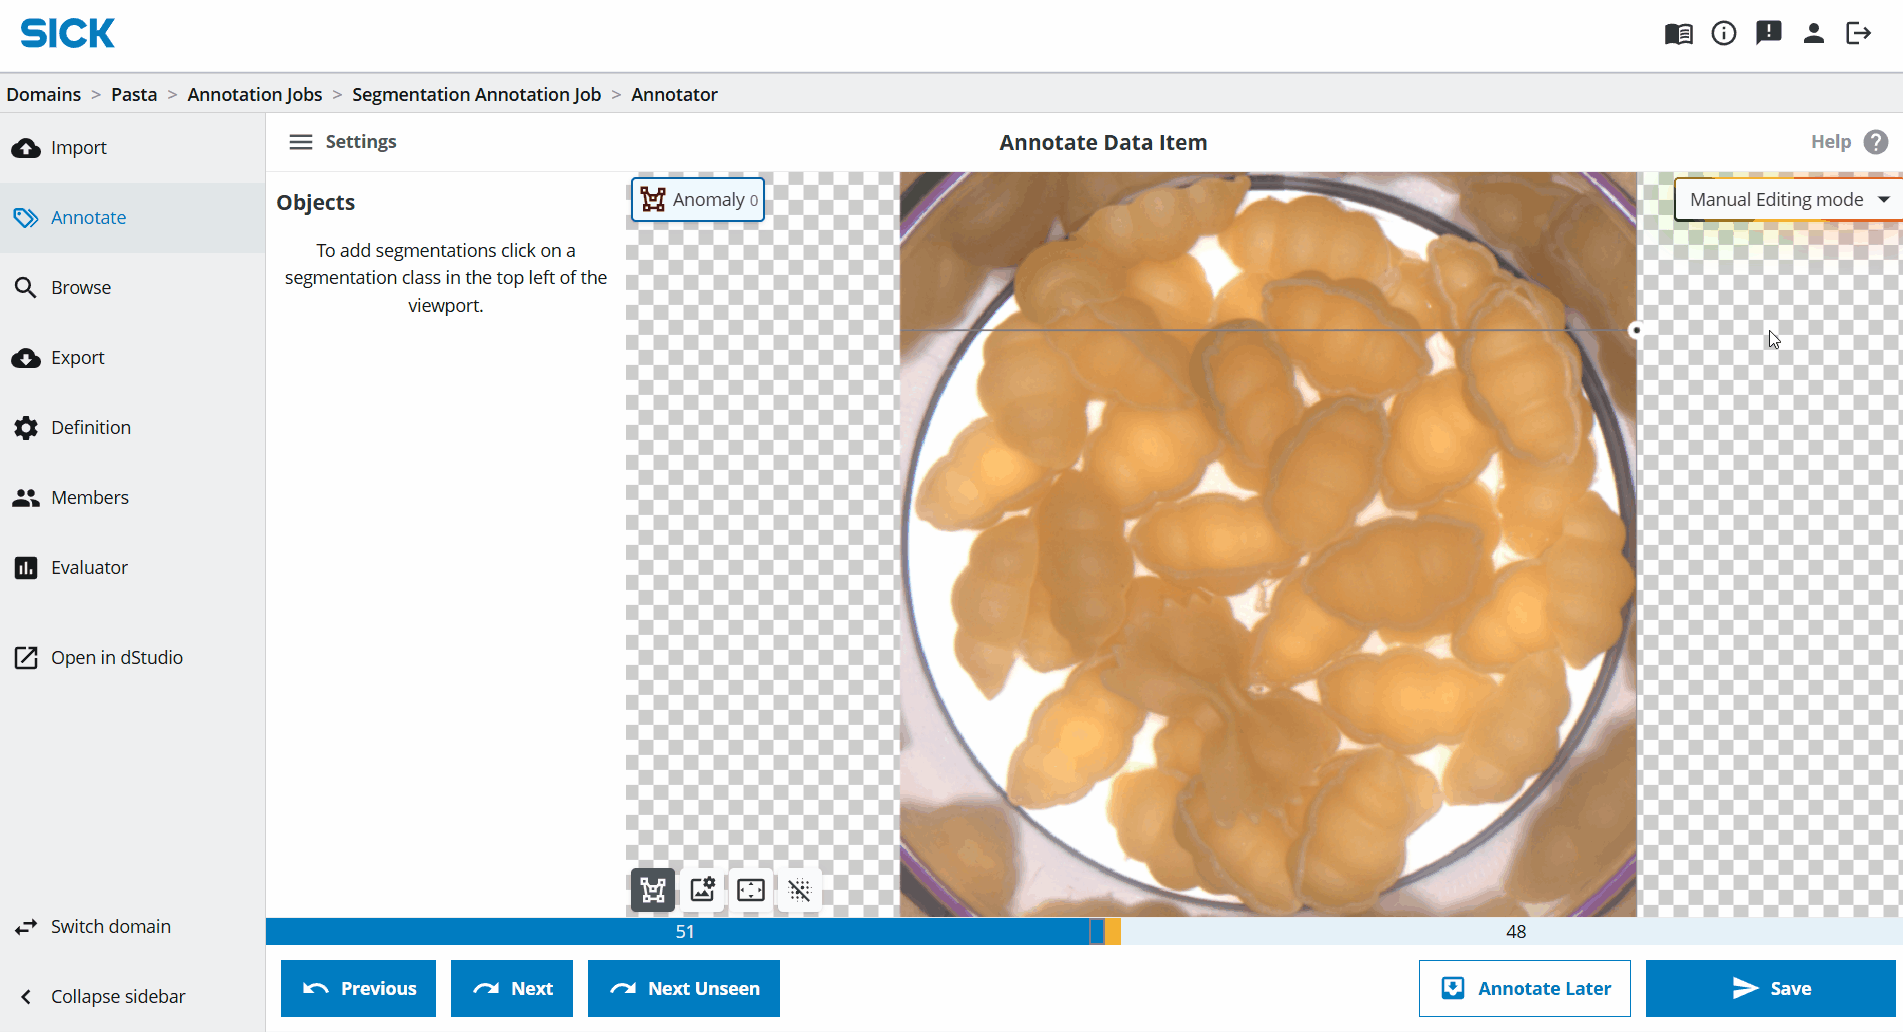1903x1032 pixels.
Task: Click the unannotated progress segment 48
Action: point(1512,932)
